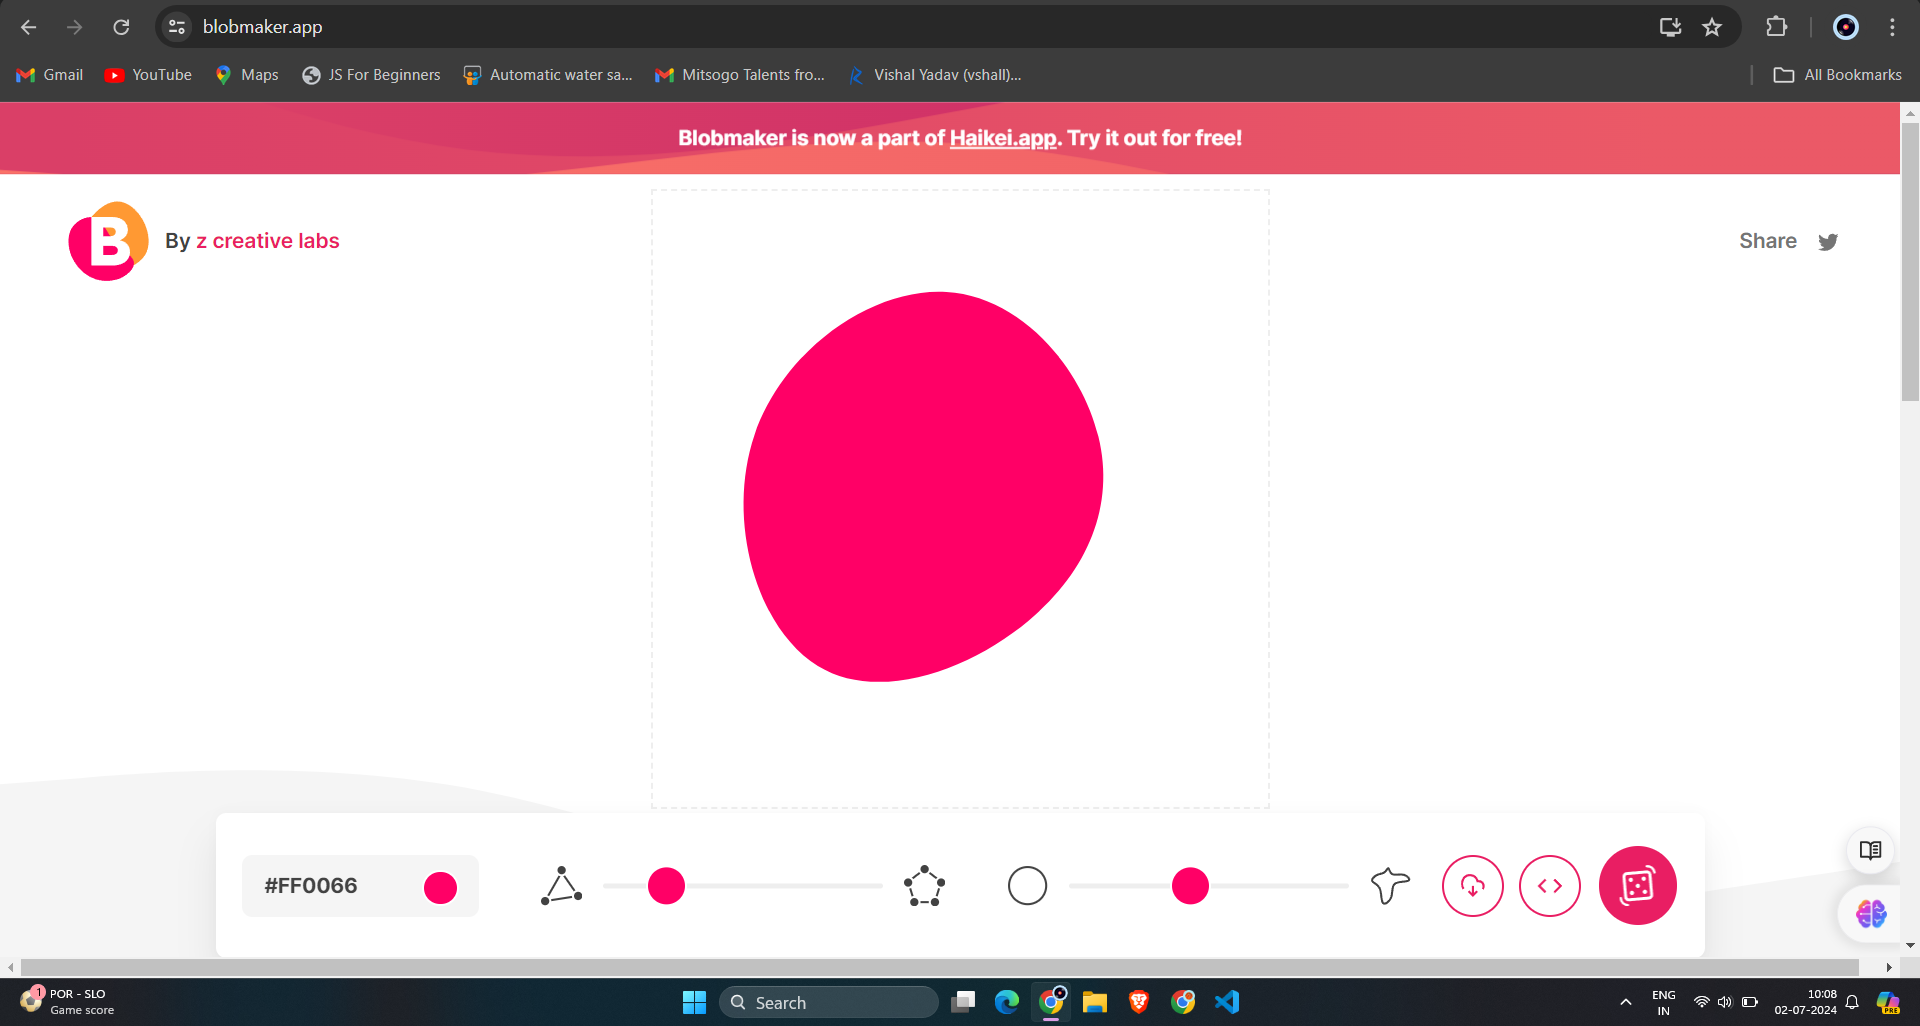Open the Haikei.app link in the banner
Image resolution: width=1920 pixels, height=1026 pixels.
(x=1001, y=138)
